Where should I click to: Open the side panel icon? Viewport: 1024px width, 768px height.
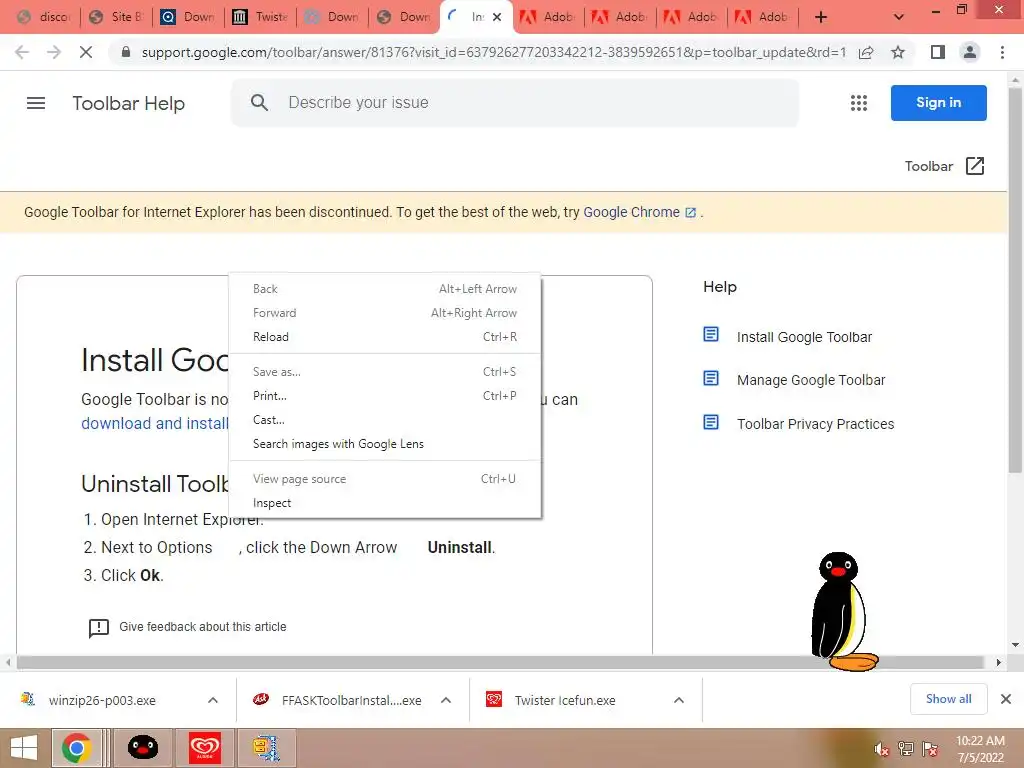pos(938,52)
